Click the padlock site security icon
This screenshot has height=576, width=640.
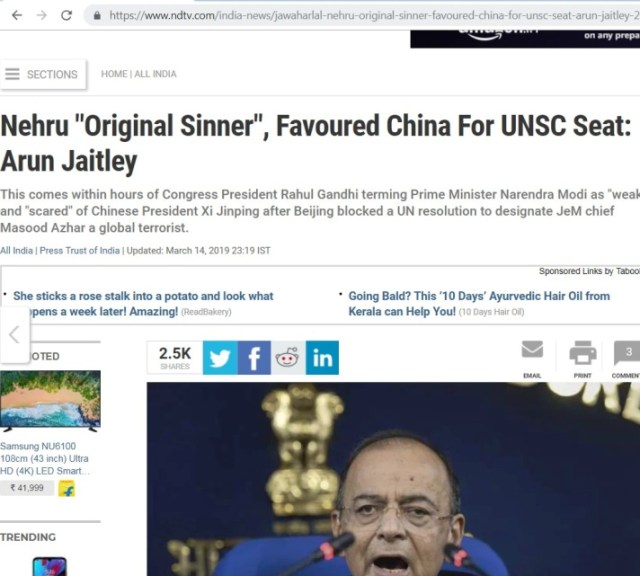[97, 16]
